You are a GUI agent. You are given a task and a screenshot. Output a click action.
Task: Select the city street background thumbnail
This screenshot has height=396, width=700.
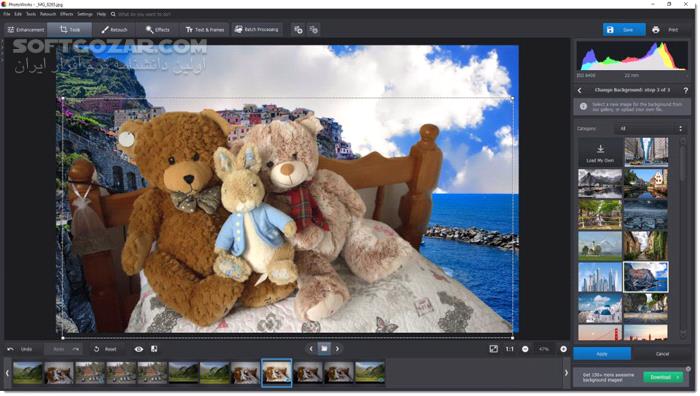pos(646,152)
